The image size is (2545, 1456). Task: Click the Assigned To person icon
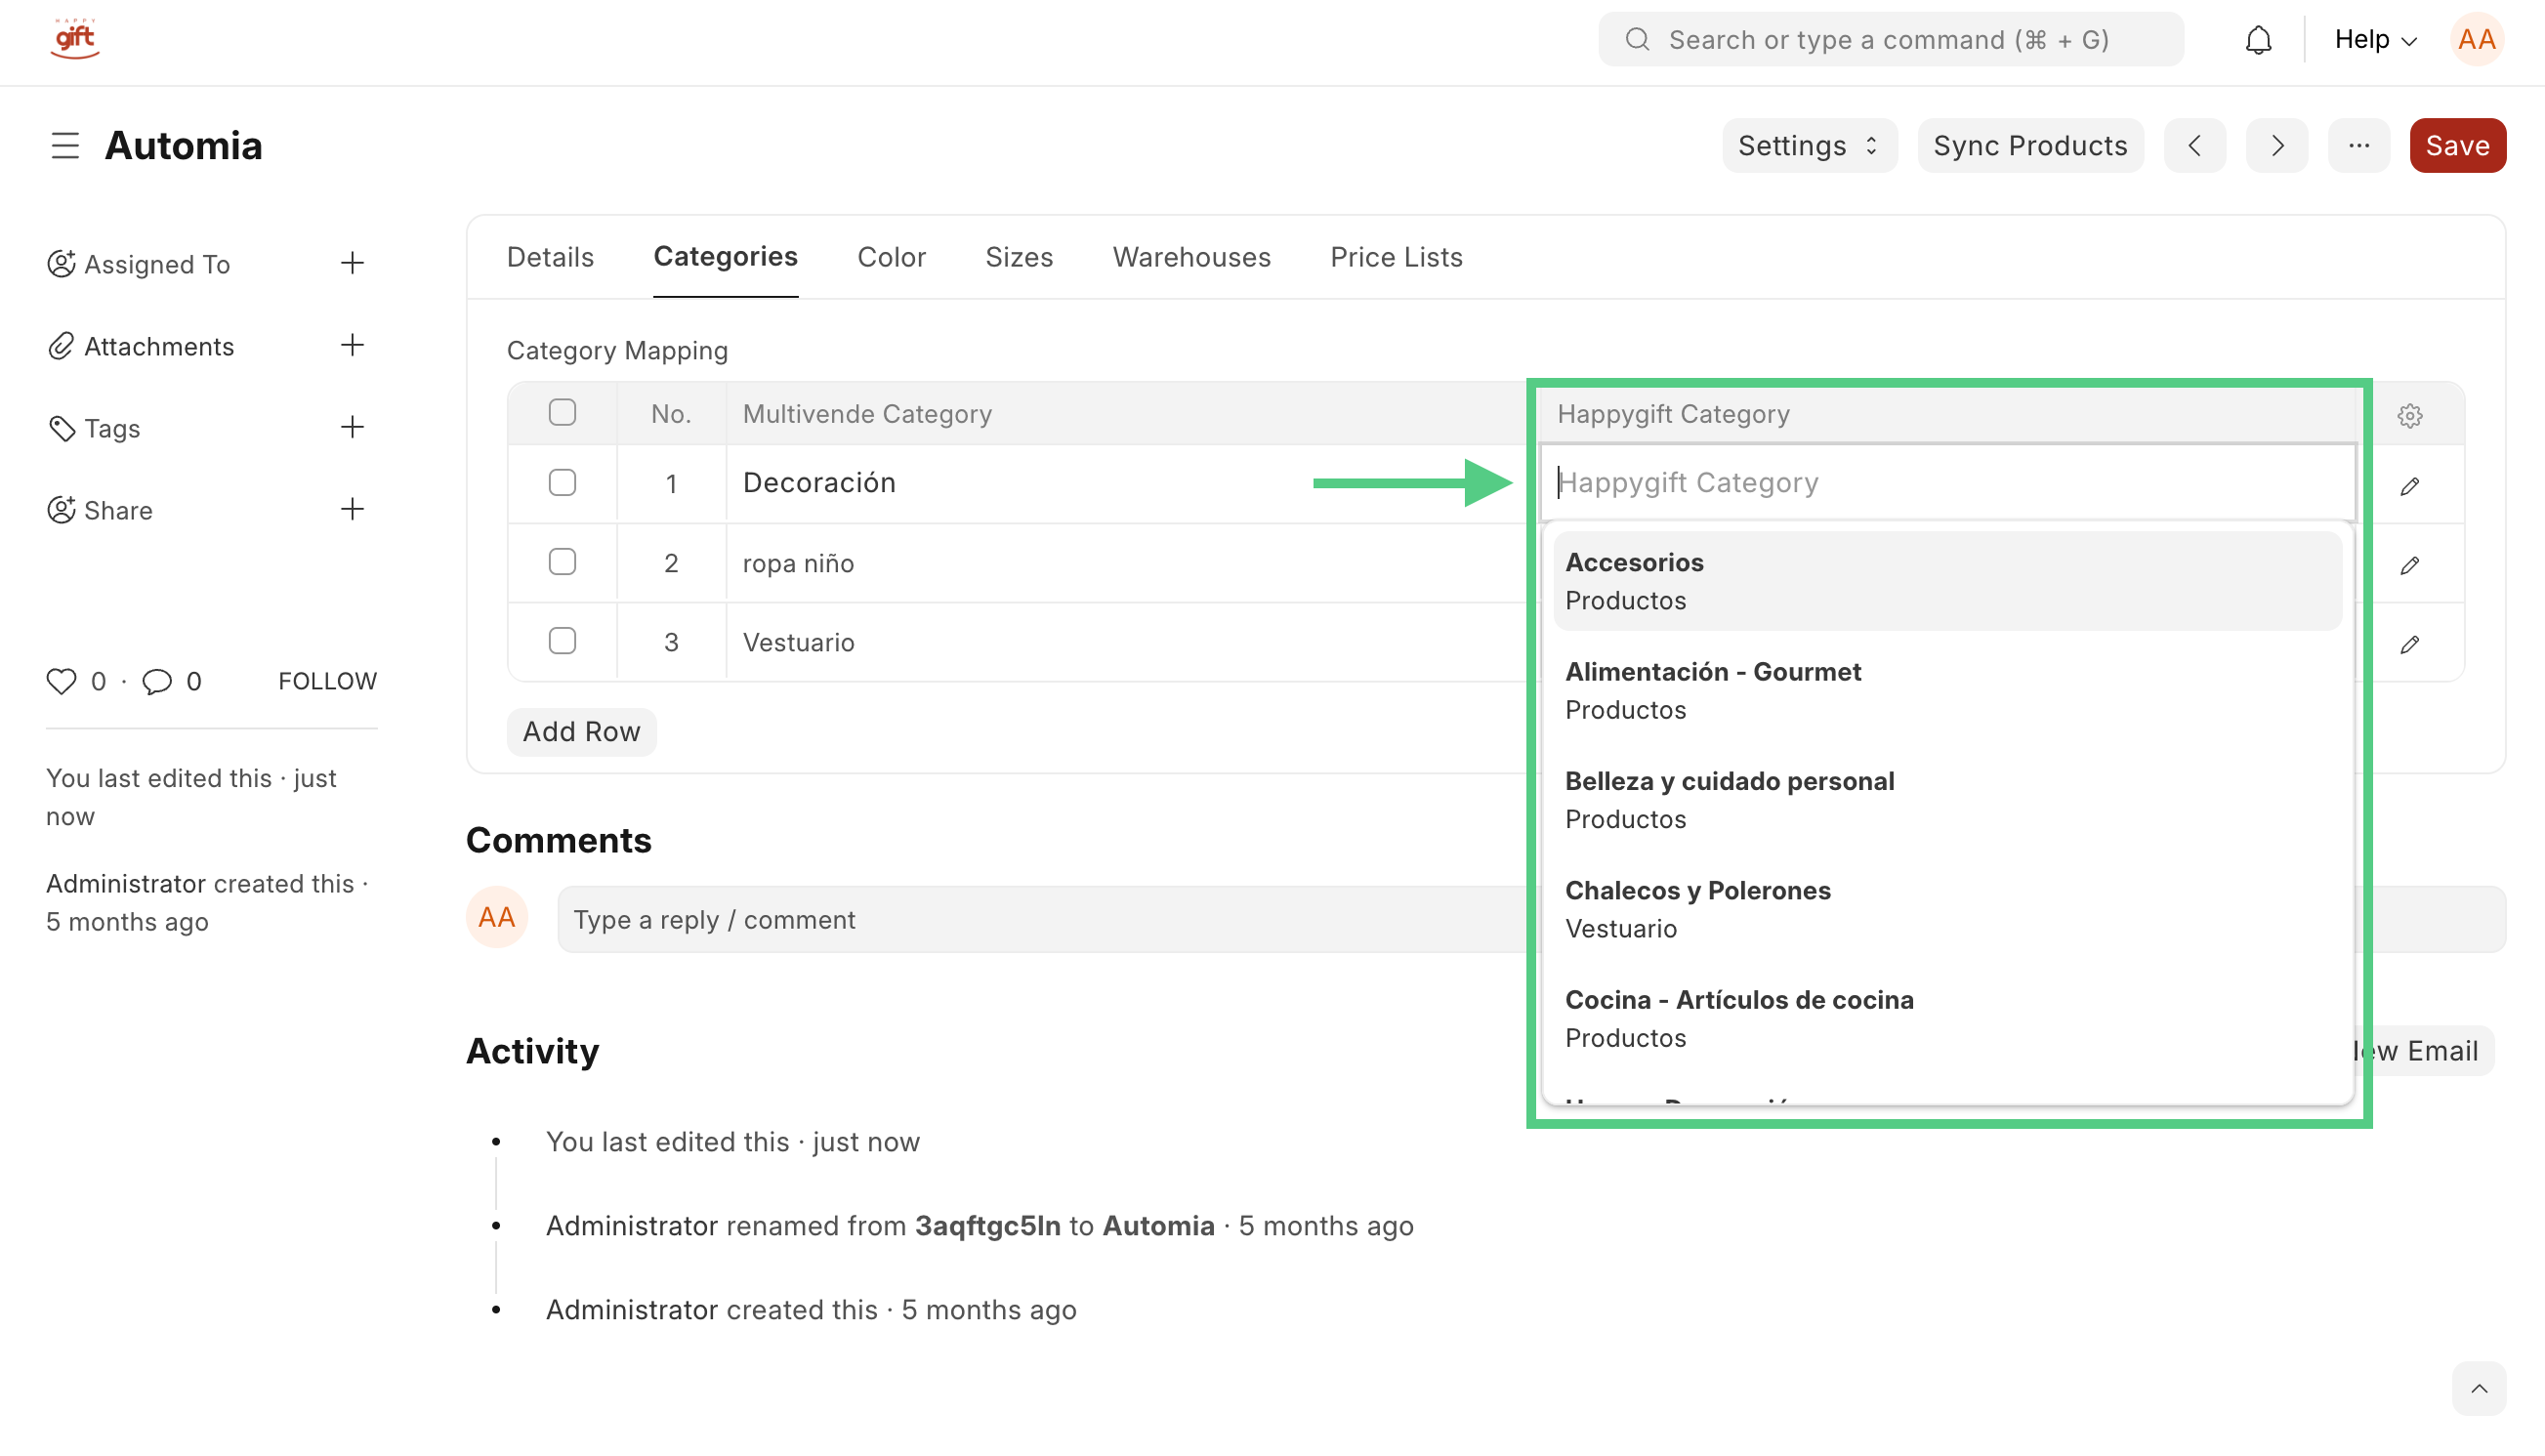point(61,264)
